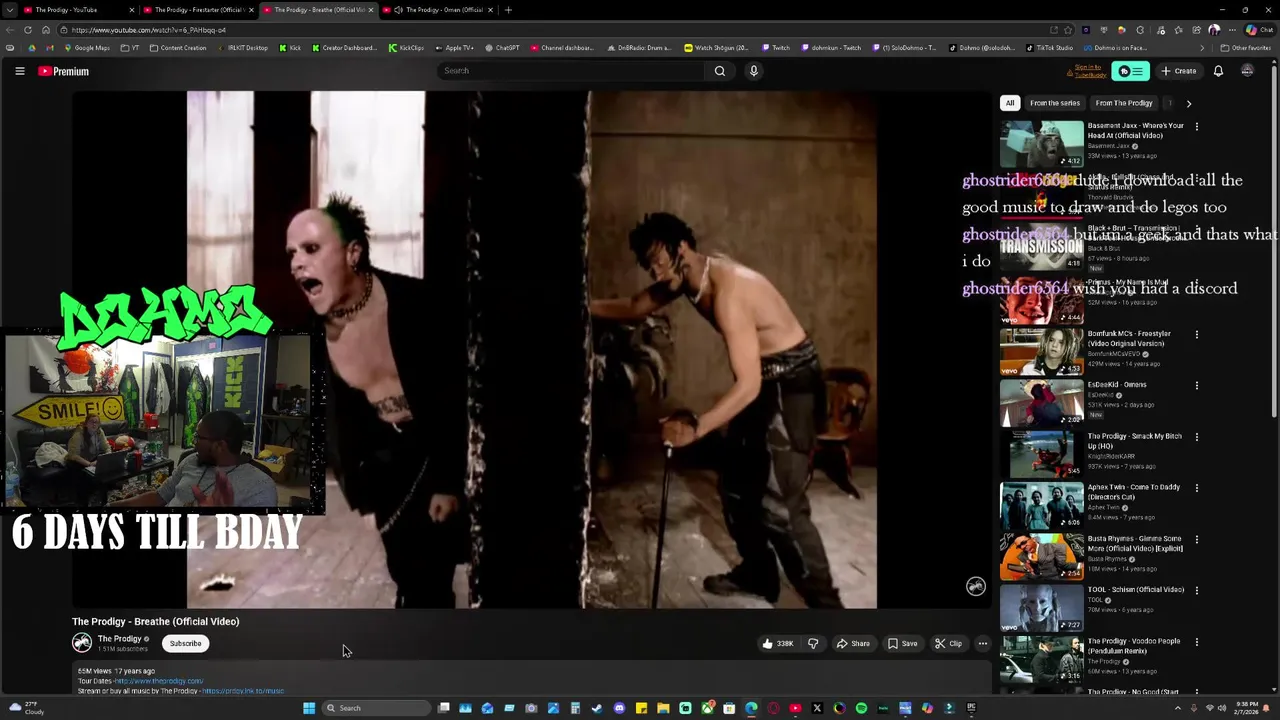Open options for Voodoo People remix
1280x720 pixels.
click(x=1196, y=642)
